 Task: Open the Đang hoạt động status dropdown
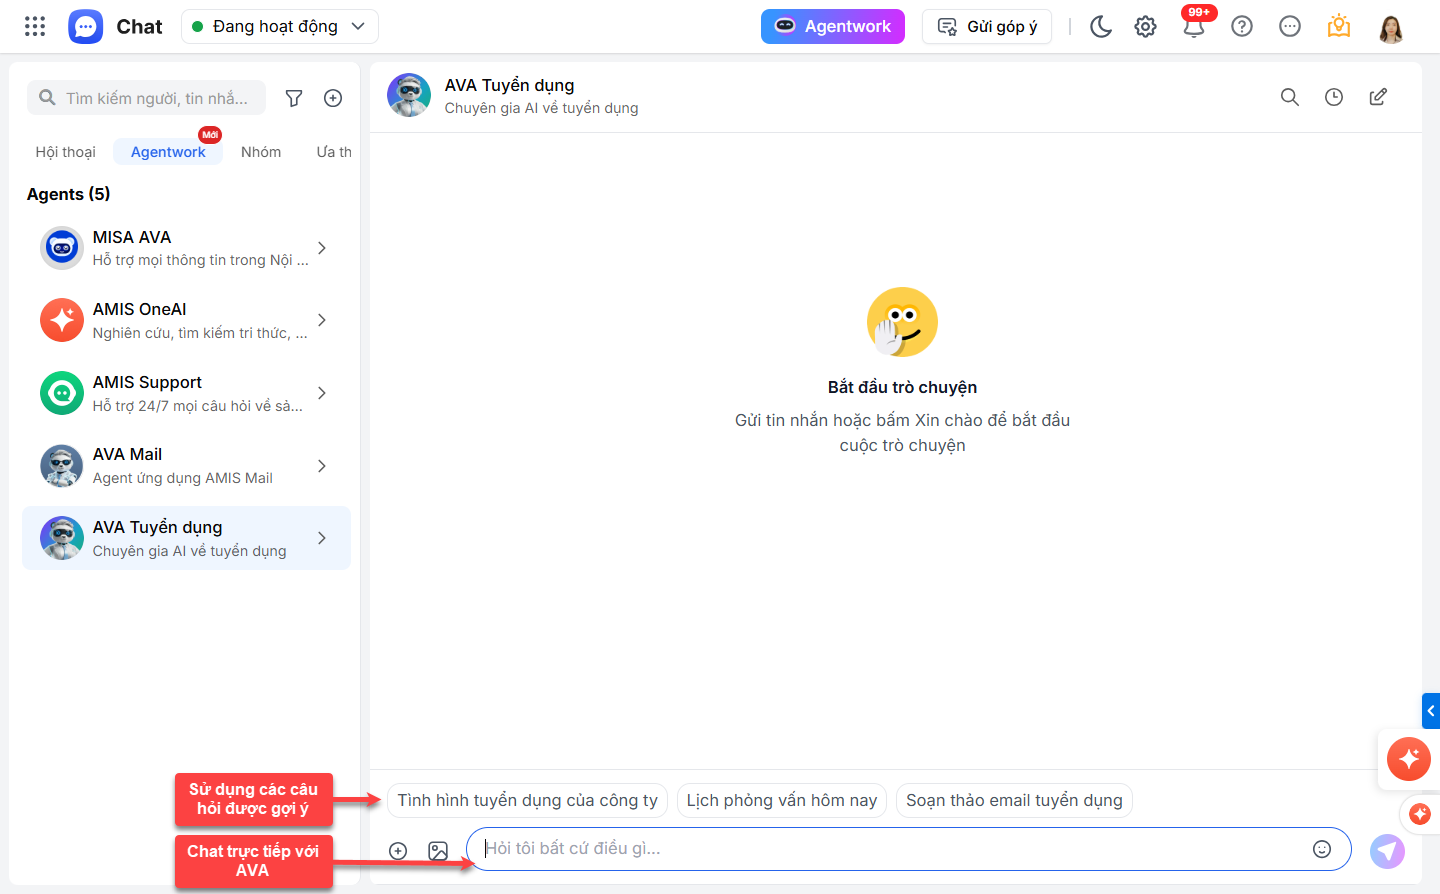coord(280,26)
